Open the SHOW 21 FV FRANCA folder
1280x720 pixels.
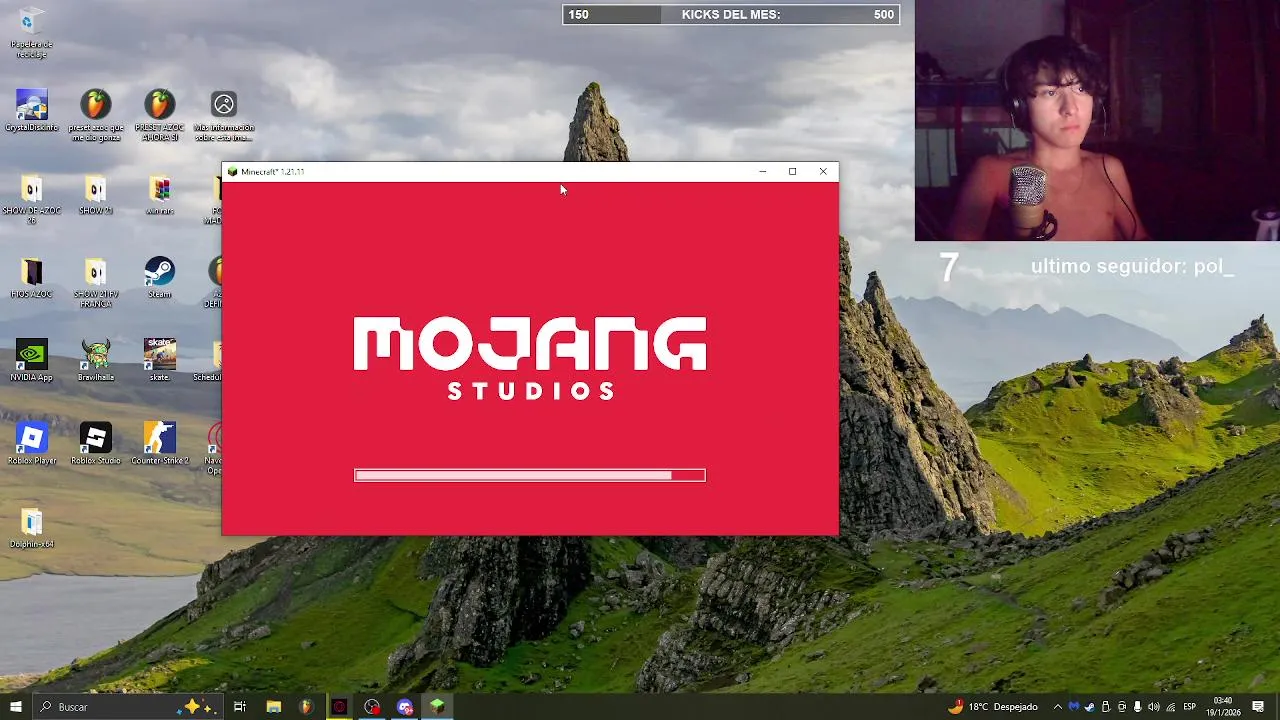[x=95, y=283]
